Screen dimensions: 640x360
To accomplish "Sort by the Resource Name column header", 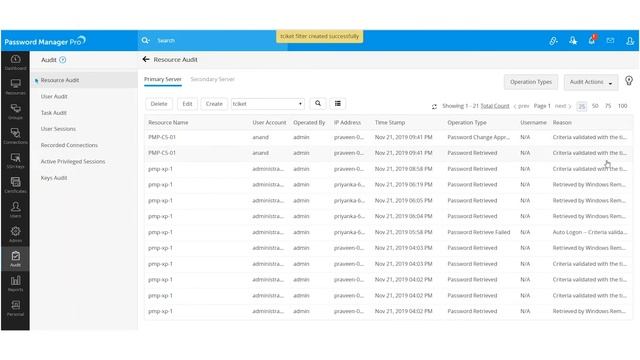I will click(x=168, y=122).
